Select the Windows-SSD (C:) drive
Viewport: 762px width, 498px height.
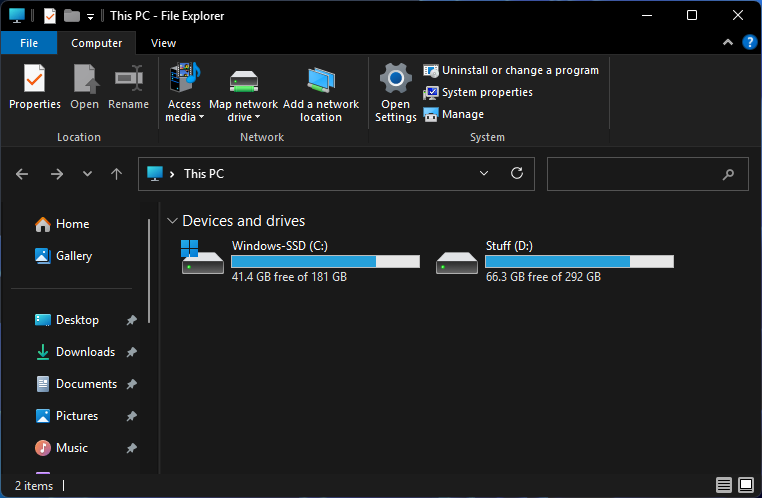(203, 260)
